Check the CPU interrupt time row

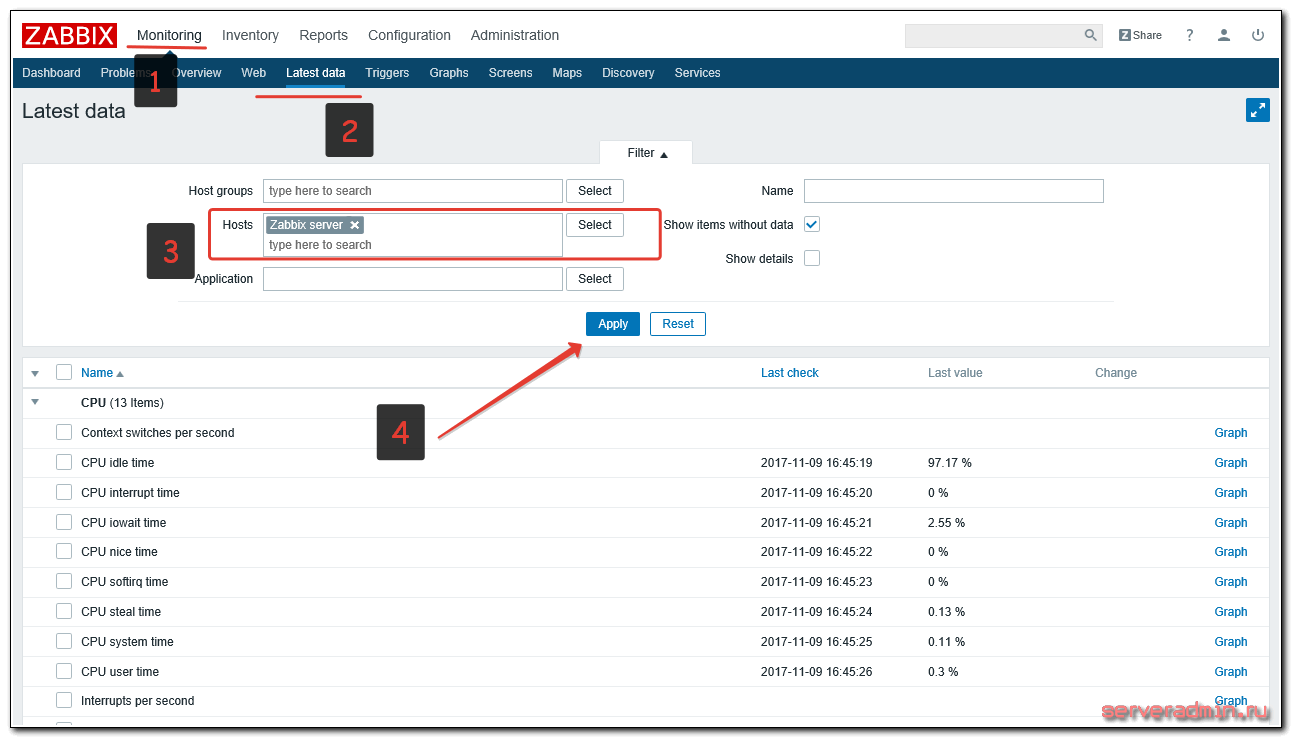coord(64,492)
